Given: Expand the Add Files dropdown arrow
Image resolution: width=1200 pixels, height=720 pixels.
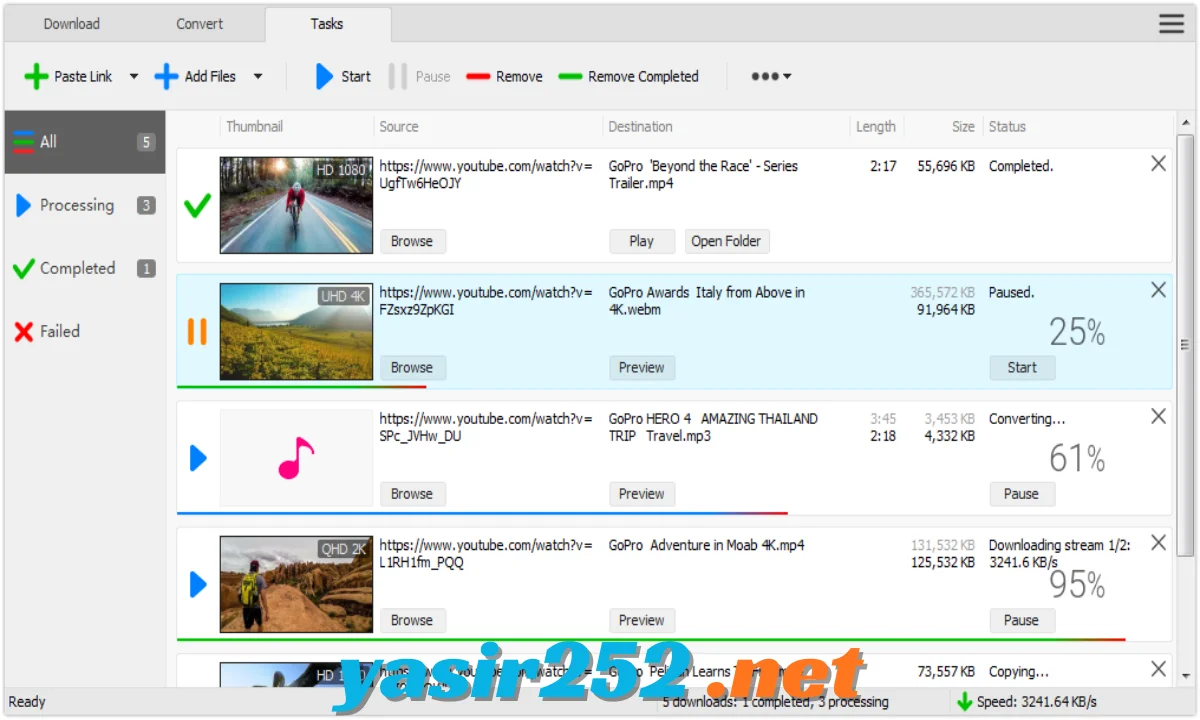Looking at the screenshot, I should (x=258, y=76).
